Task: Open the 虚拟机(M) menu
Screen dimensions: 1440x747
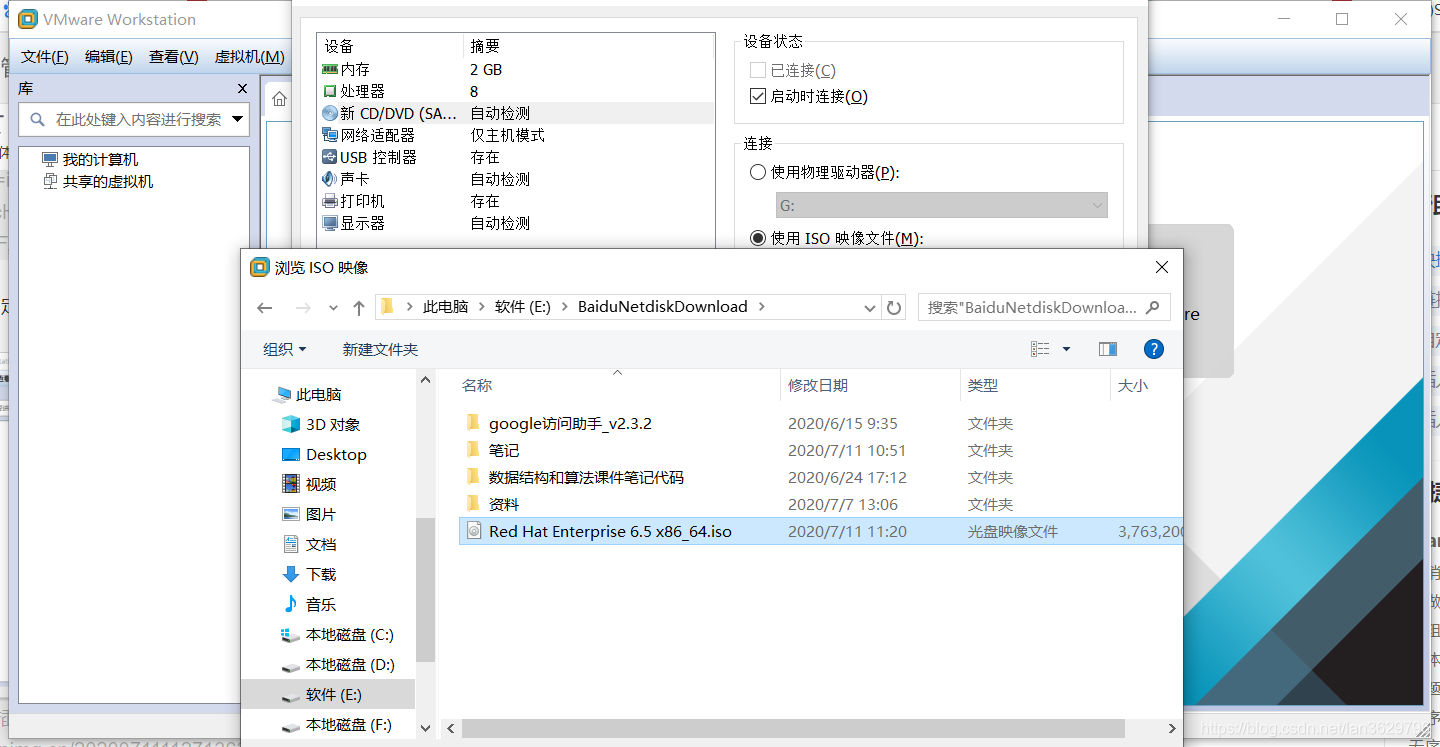Action: [250, 57]
